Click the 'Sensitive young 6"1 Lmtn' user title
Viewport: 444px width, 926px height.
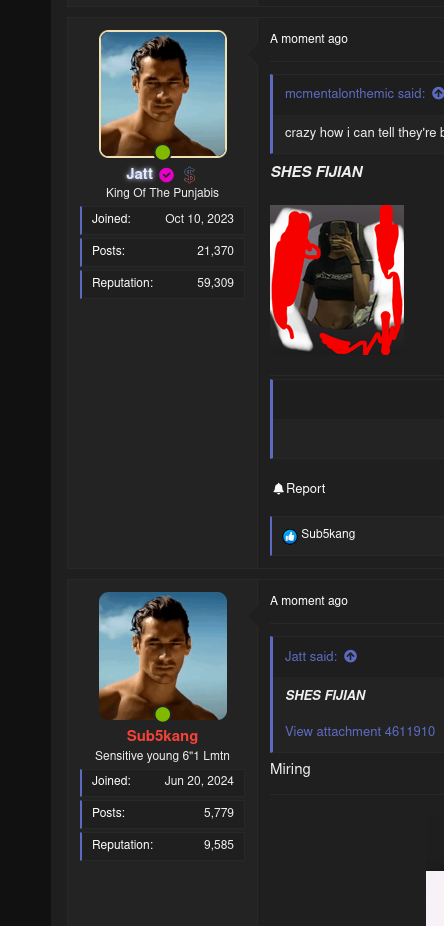[162, 756]
